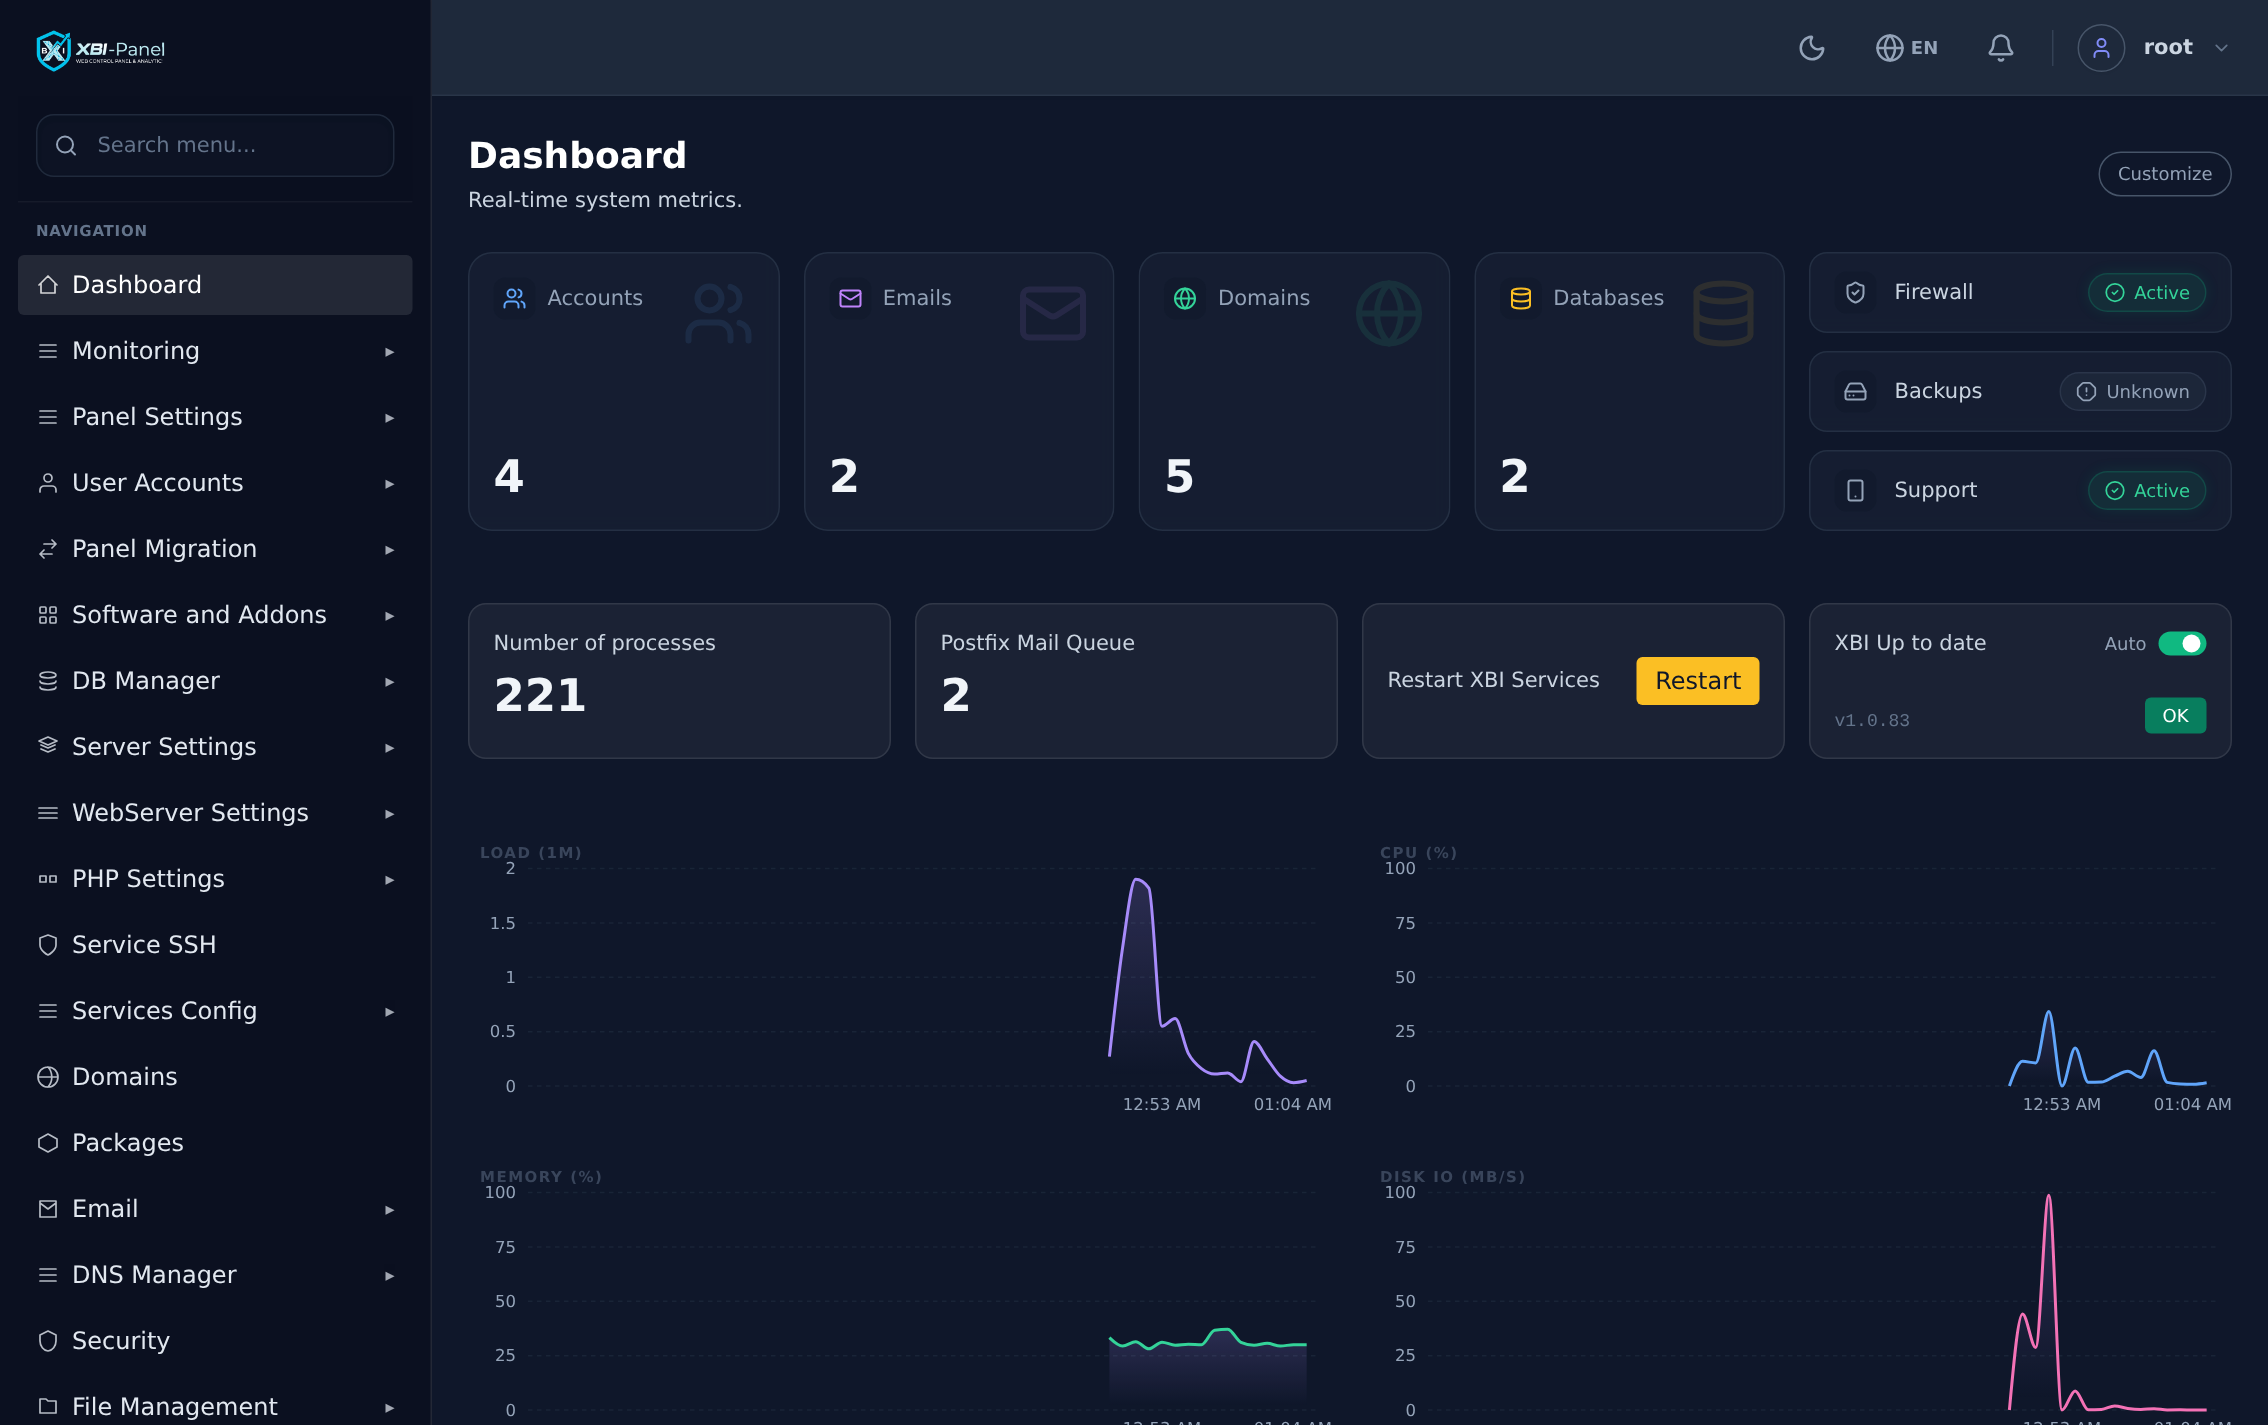This screenshot has height=1425, width=2268.
Task: Click the Backups drive icon
Action: pos(1855,391)
